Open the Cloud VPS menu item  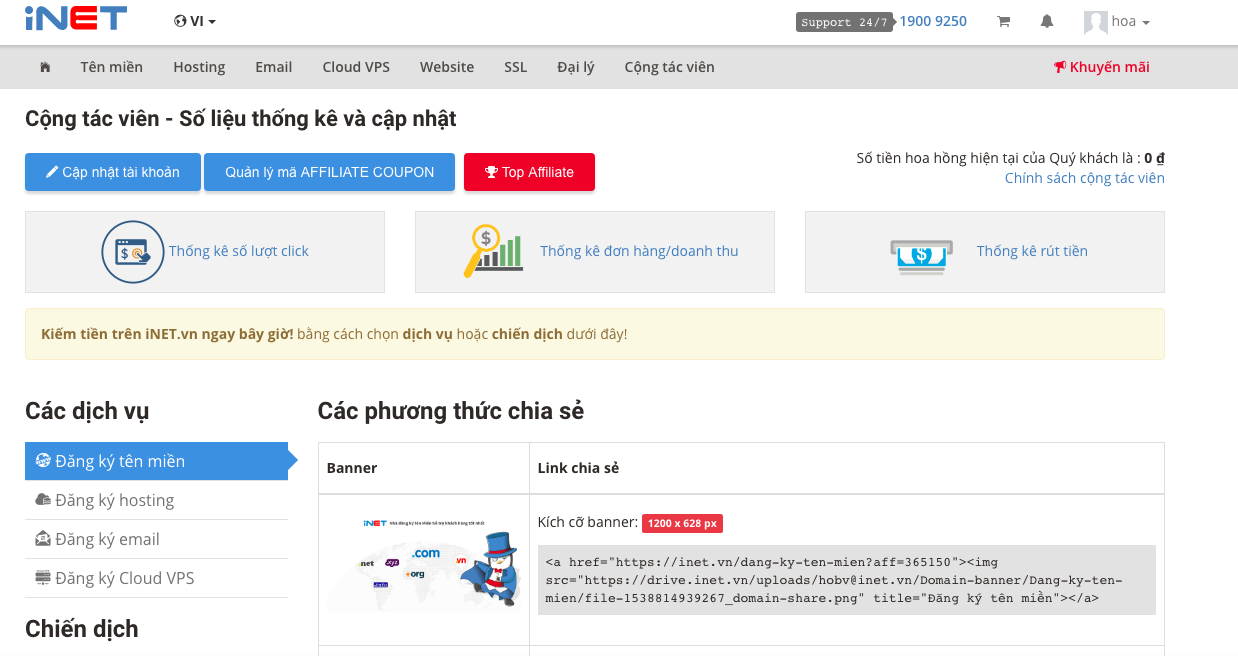[355, 67]
